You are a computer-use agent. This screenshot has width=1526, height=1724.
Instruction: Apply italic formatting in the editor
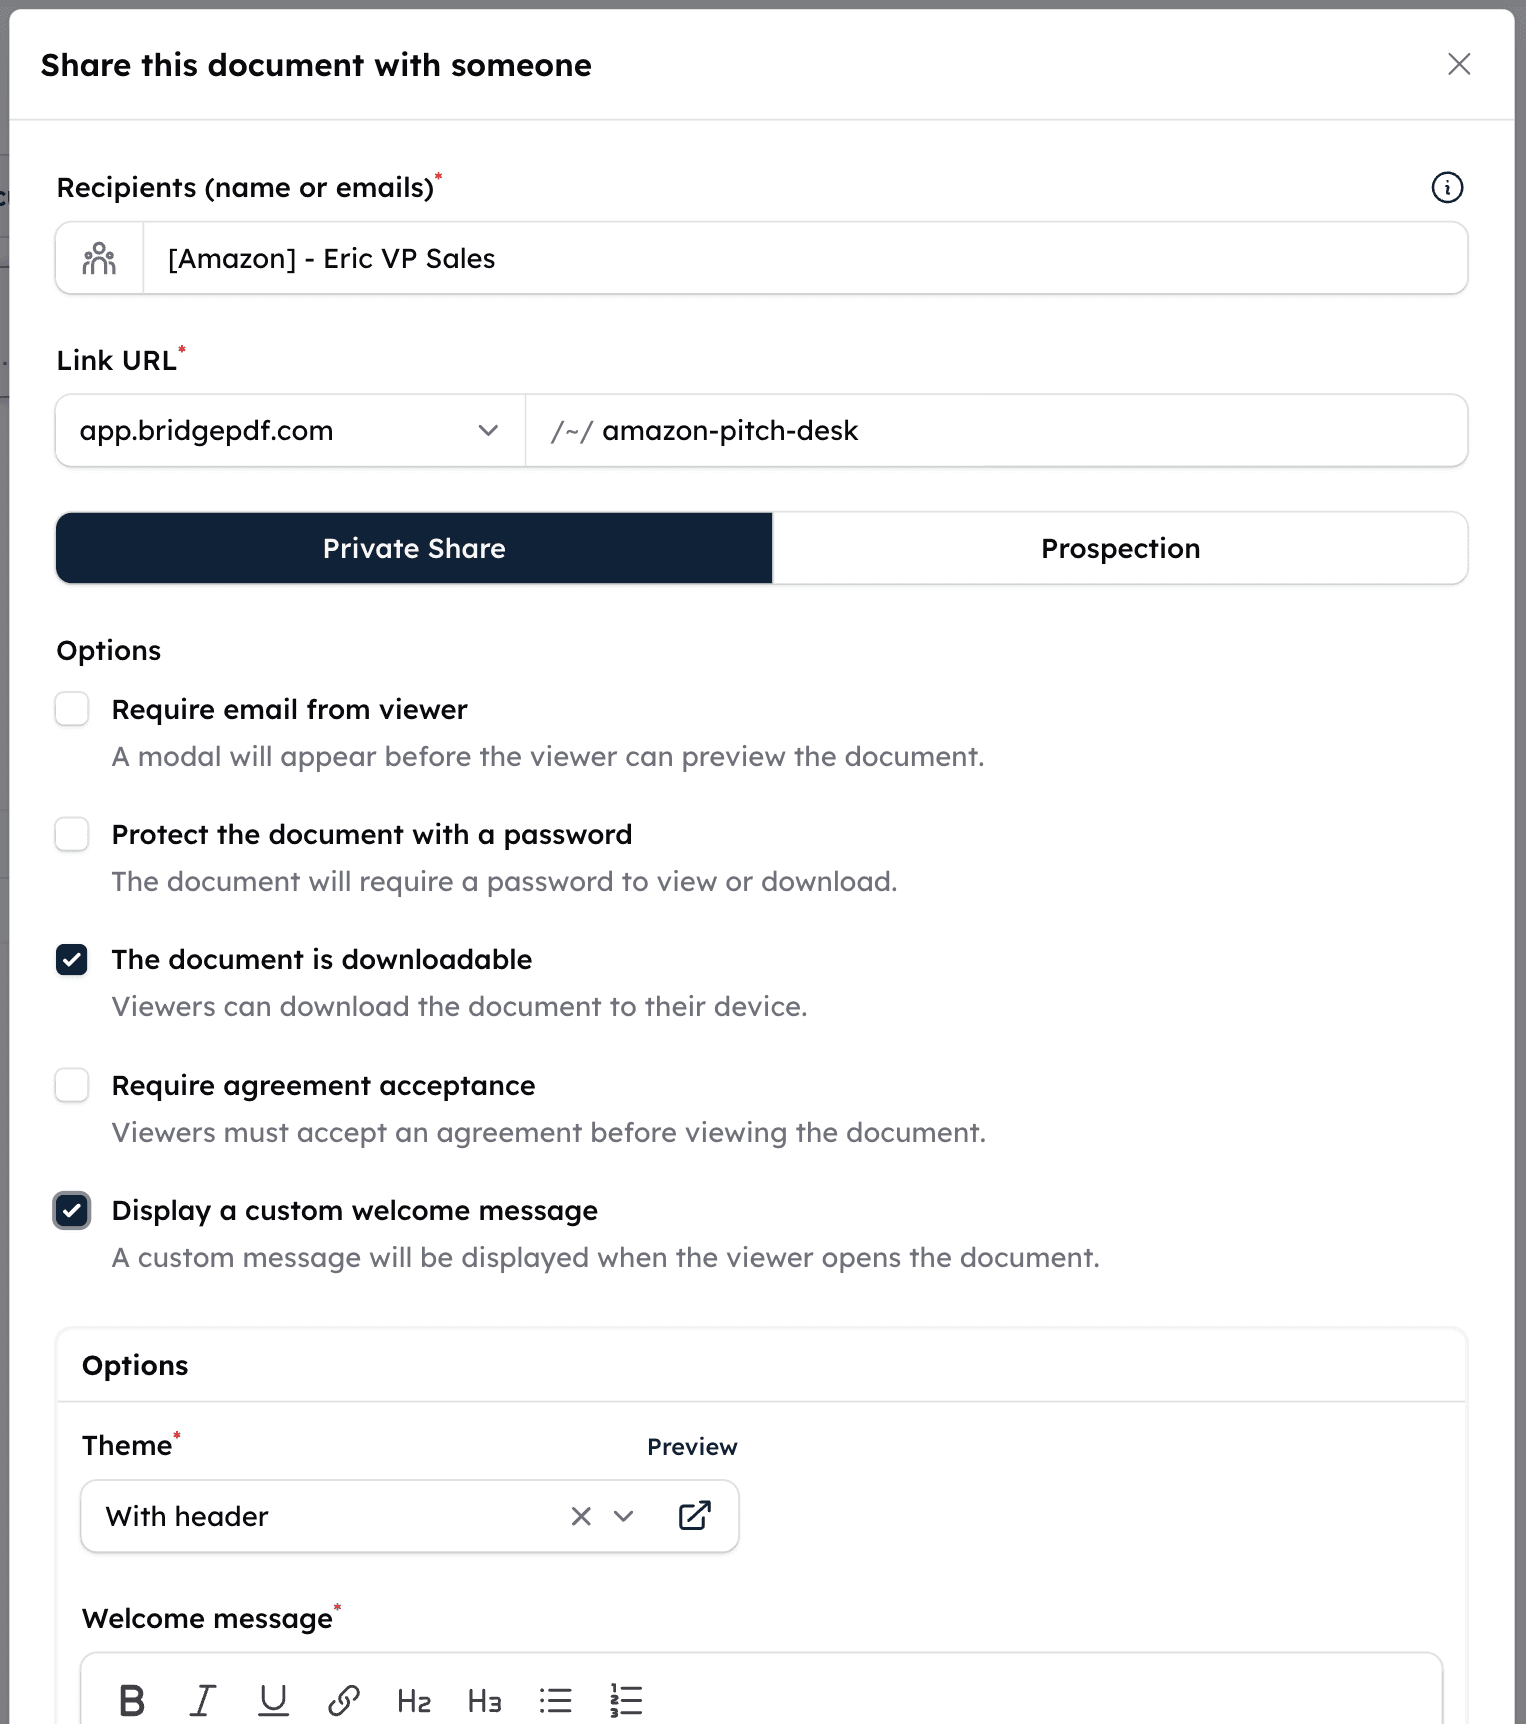click(x=203, y=1699)
